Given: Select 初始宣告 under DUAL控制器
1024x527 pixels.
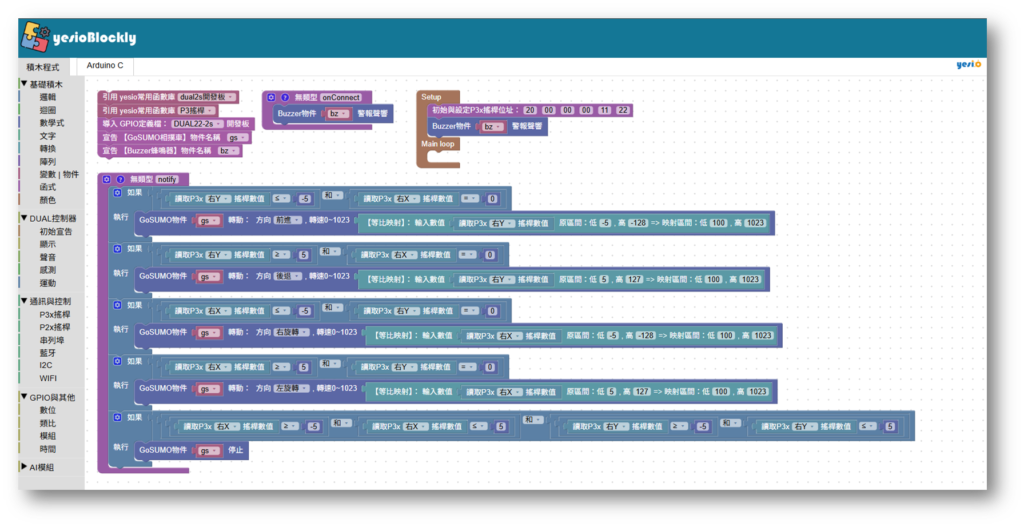Looking at the screenshot, I should [56, 231].
